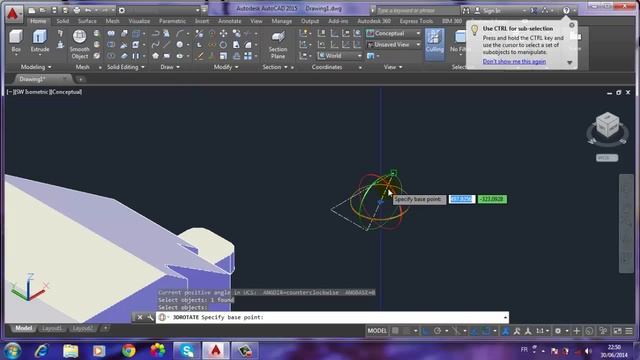Open the Conceptual visual style dropdown
The width and height of the screenshot is (640, 360).
tap(394, 33)
